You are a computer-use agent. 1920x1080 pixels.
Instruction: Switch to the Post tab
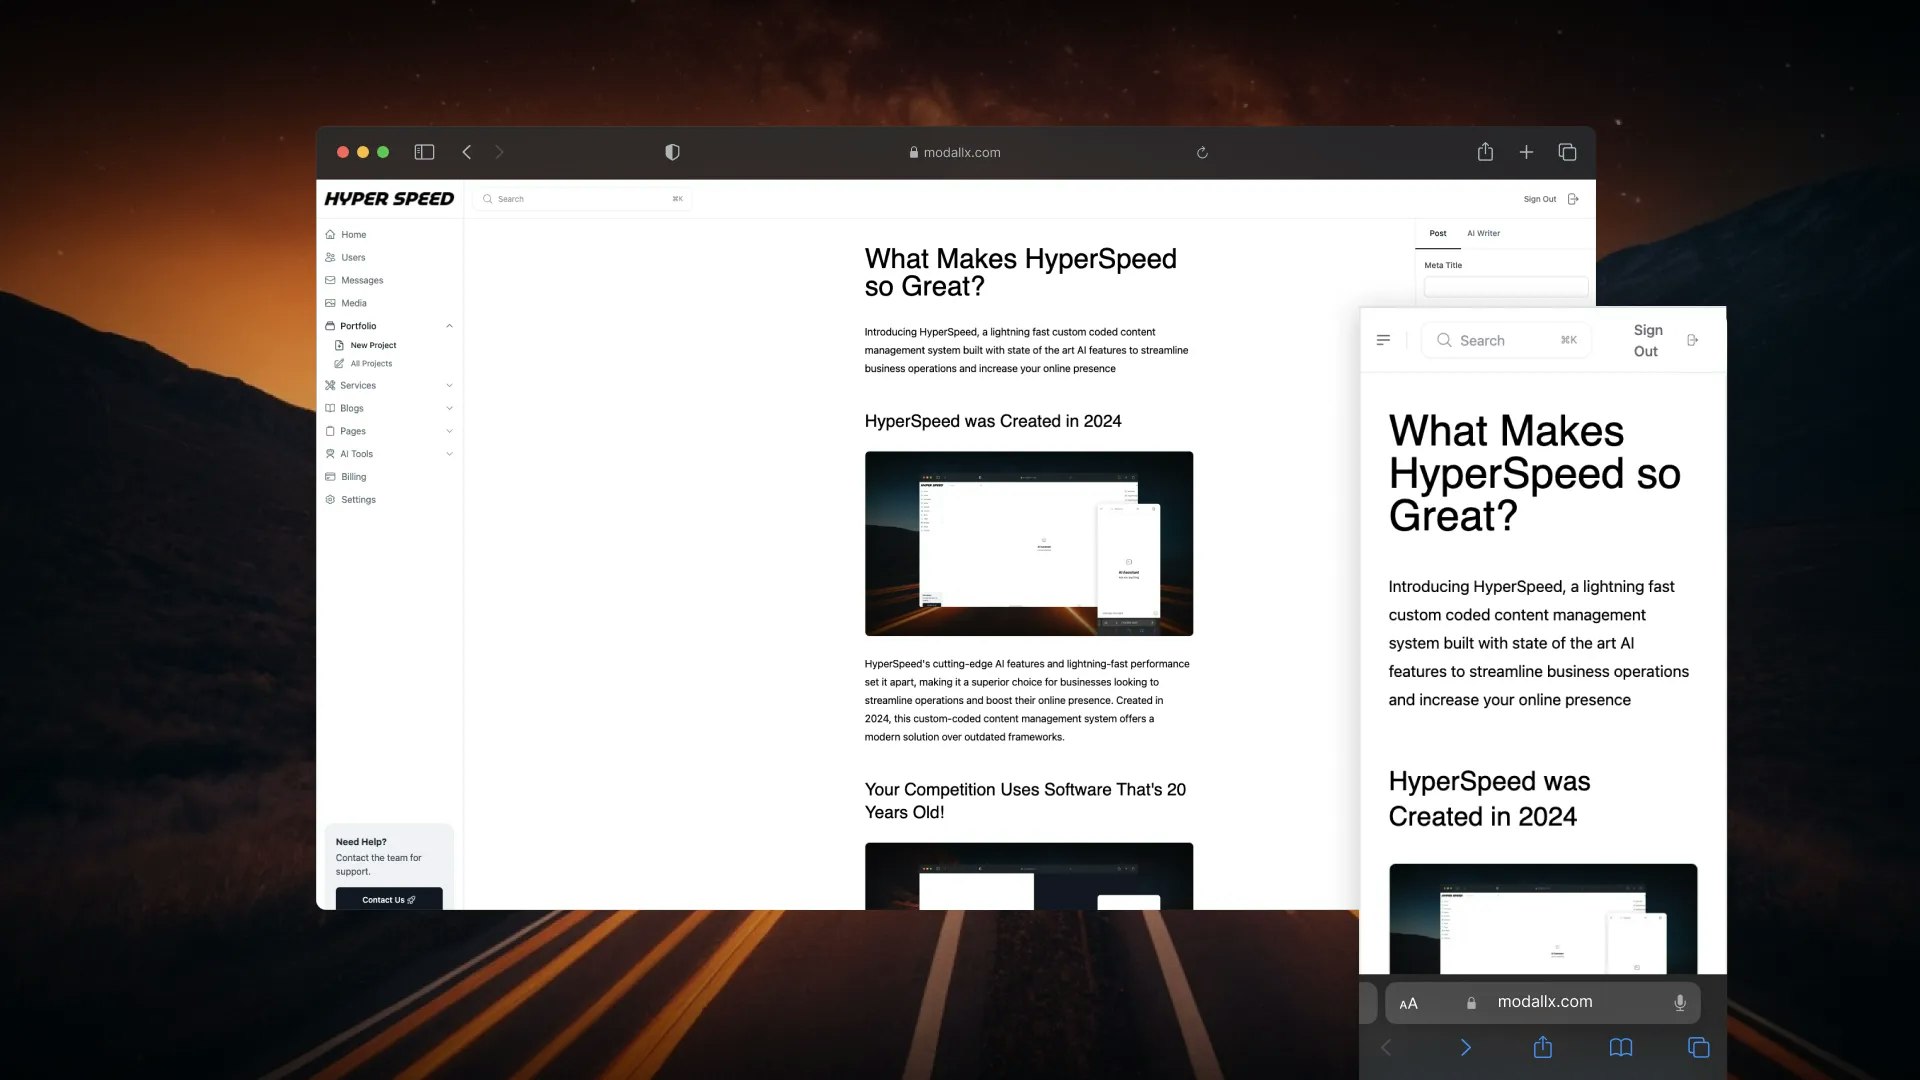click(x=1438, y=233)
